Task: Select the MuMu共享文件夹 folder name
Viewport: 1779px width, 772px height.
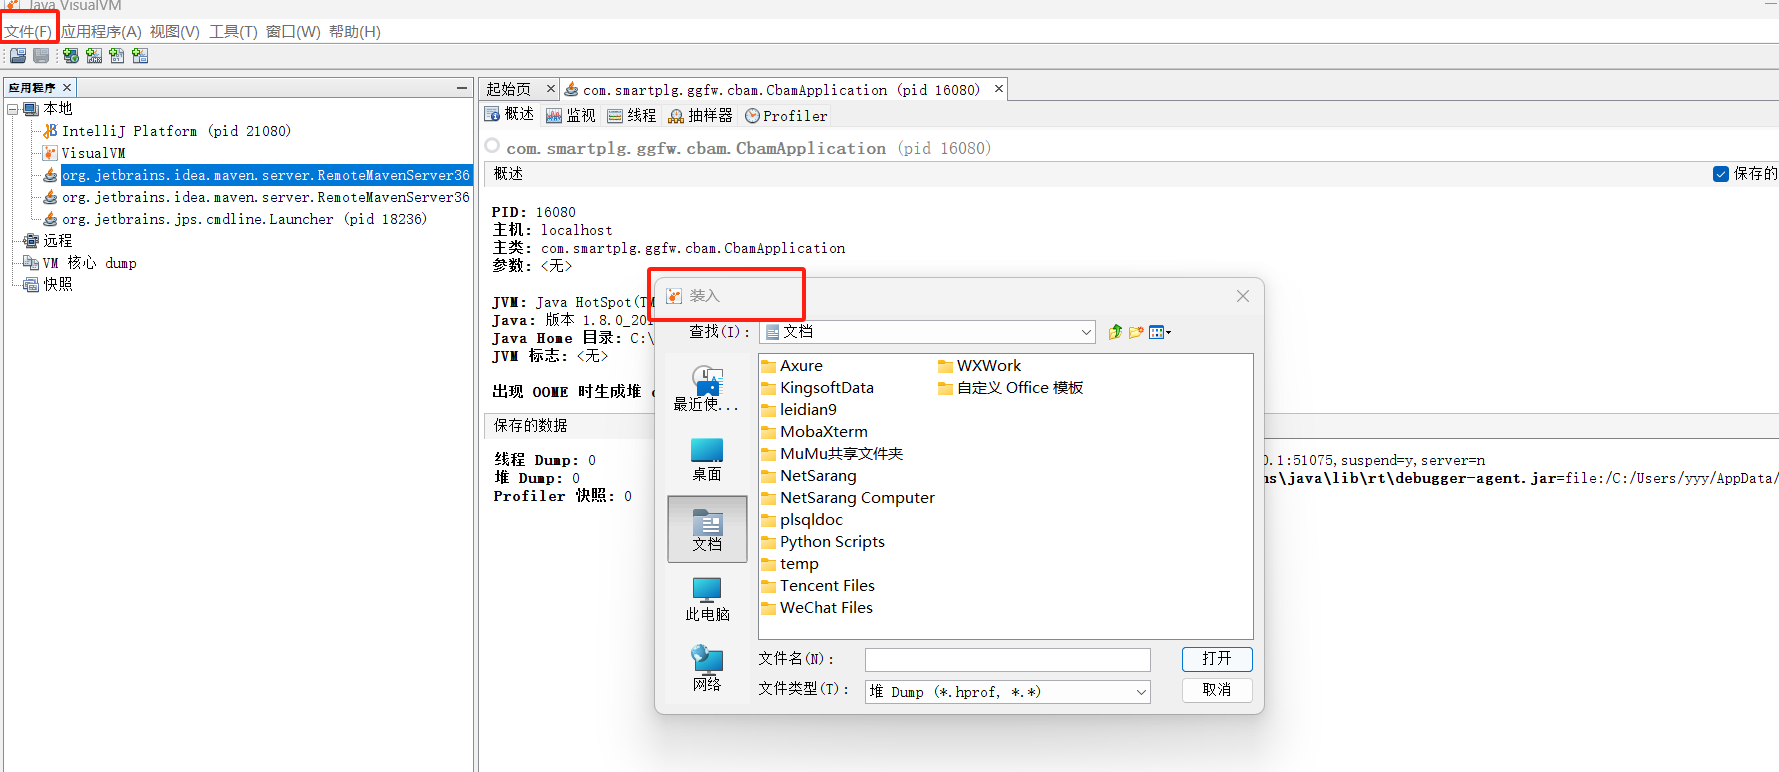Action: (841, 454)
